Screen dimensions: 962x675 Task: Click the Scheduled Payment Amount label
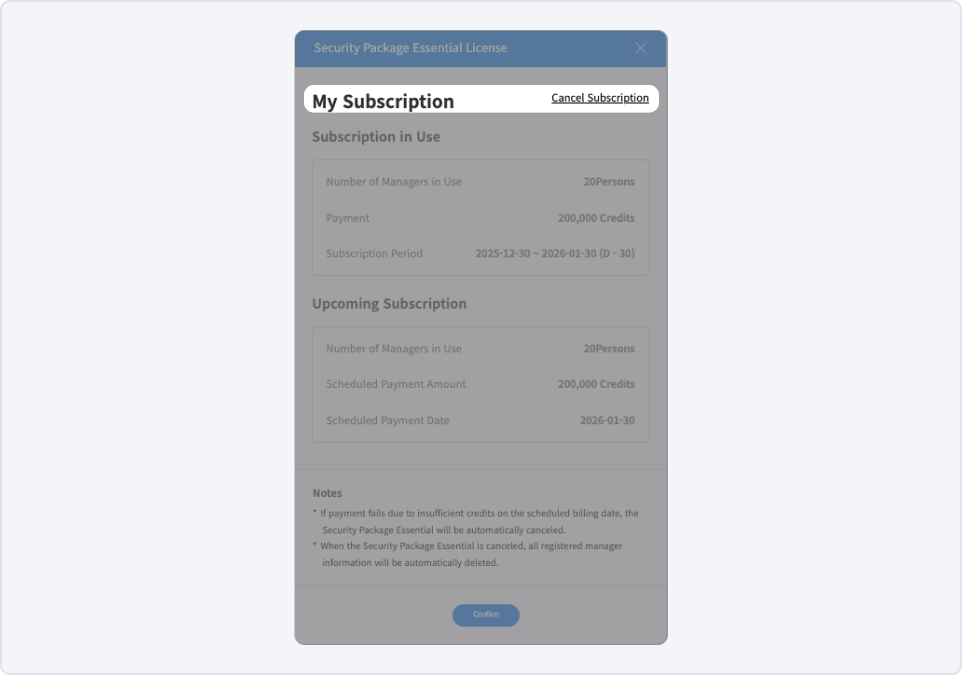tap(396, 384)
